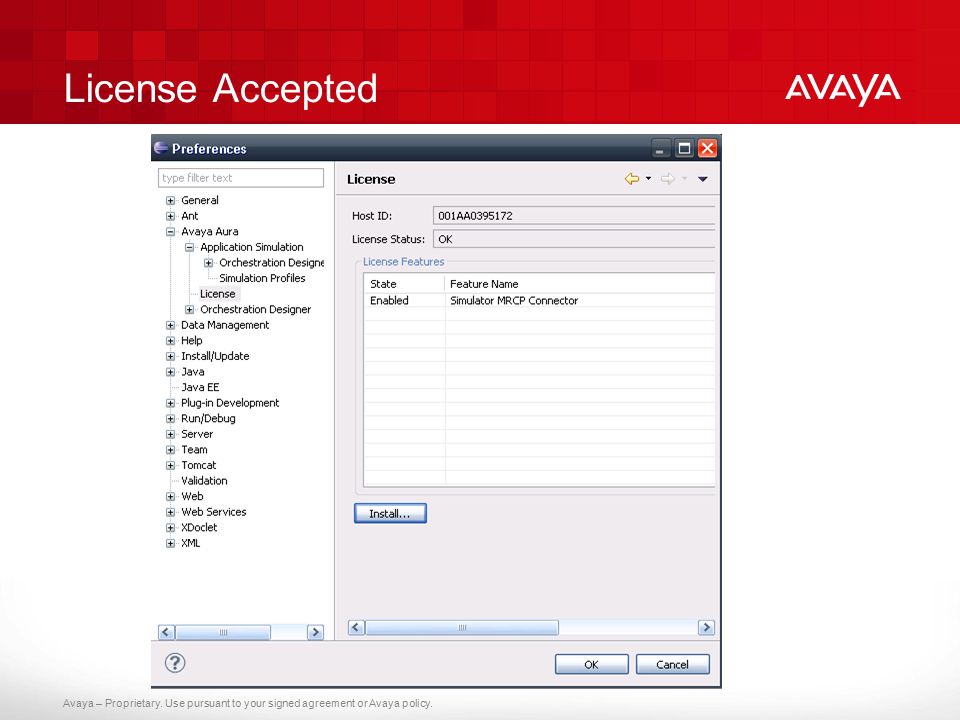Expand Orchestration Designer node below License
The image size is (960, 720).
pyautogui.click(x=190, y=310)
